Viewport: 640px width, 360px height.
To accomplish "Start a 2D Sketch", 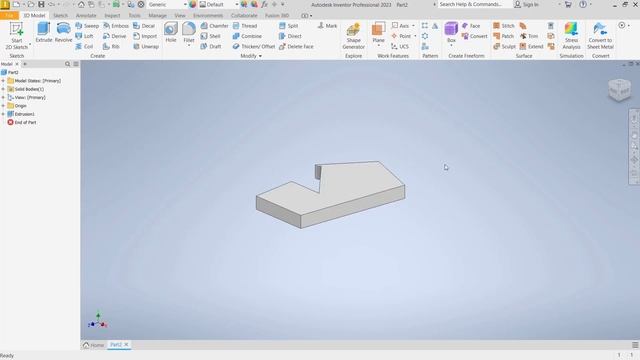I will [x=17, y=36].
